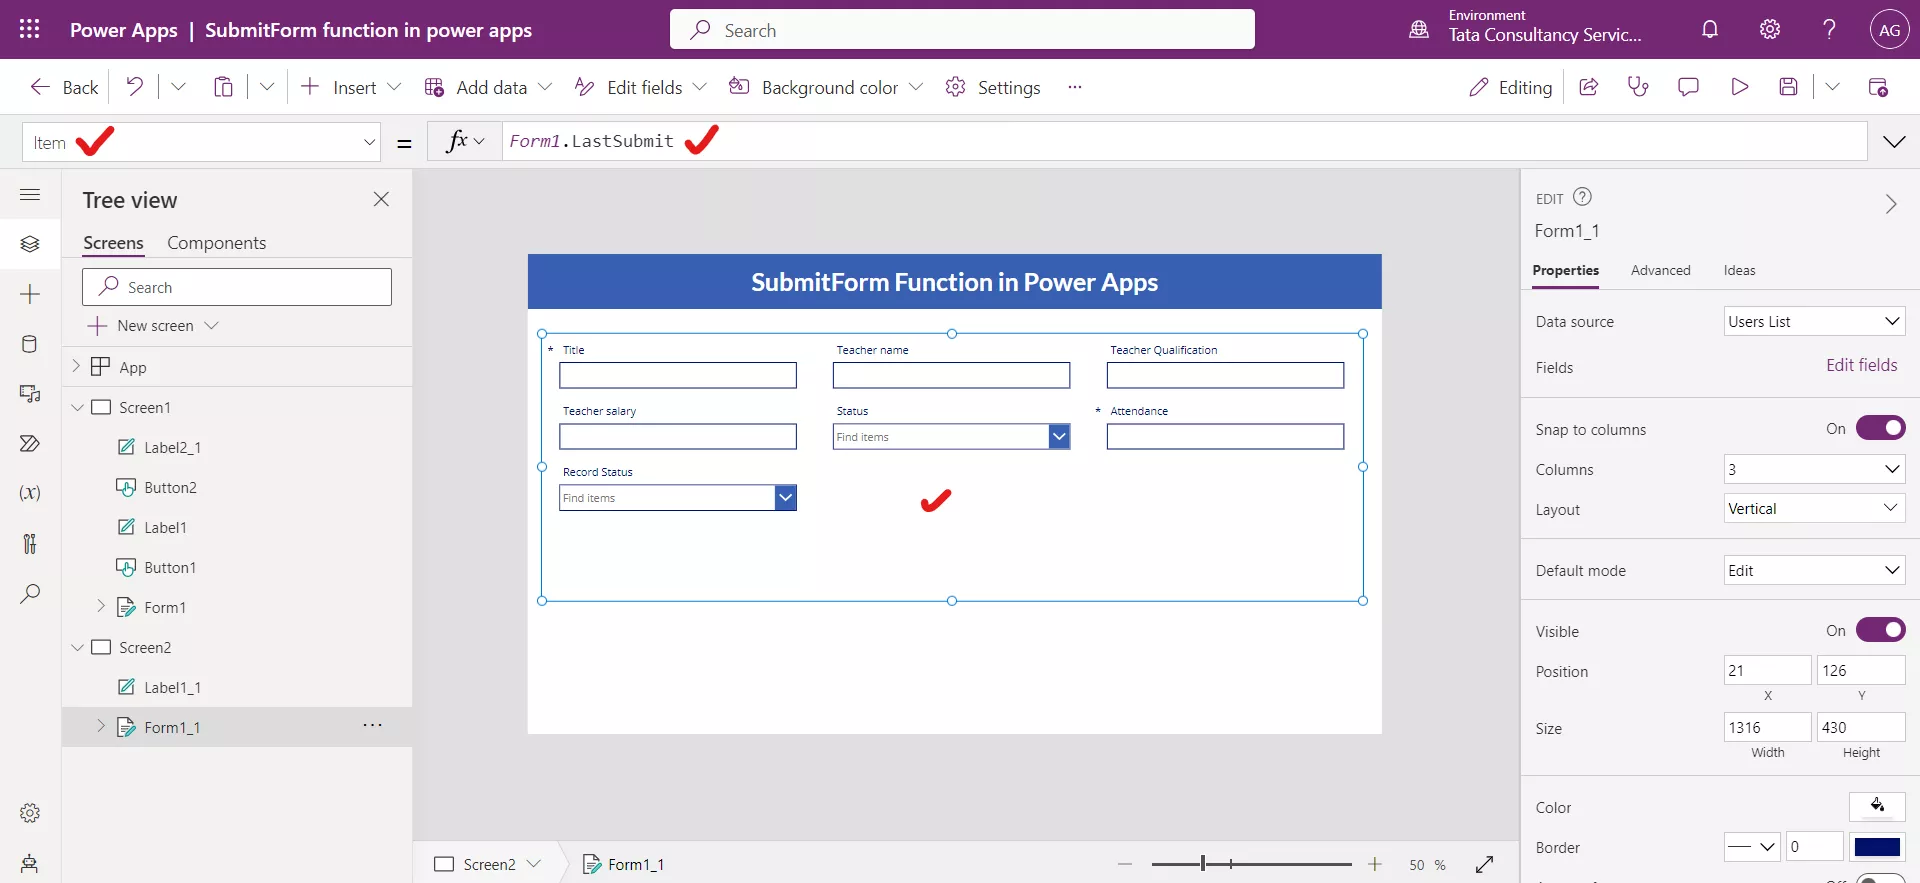Open the app launcher waffle icon
The width and height of the screenshot is (1920, 883).
(x=30, y=30)
